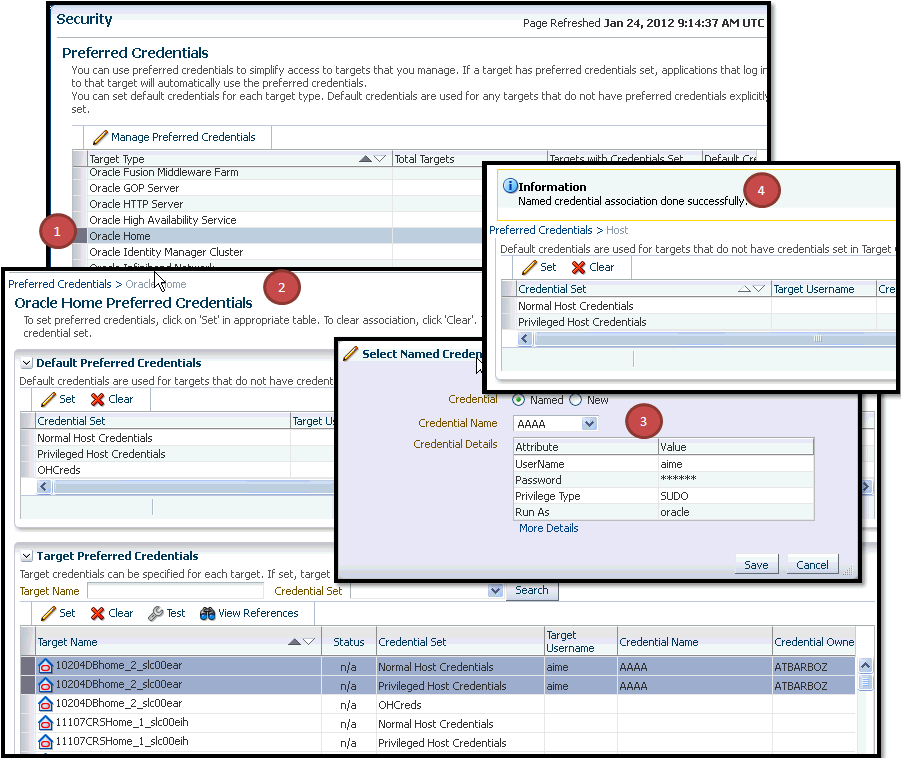The height and width of the screenshot is (758, 901).
Task: Click Run As oracle row in dialog
Action: [x=664, y=512]
